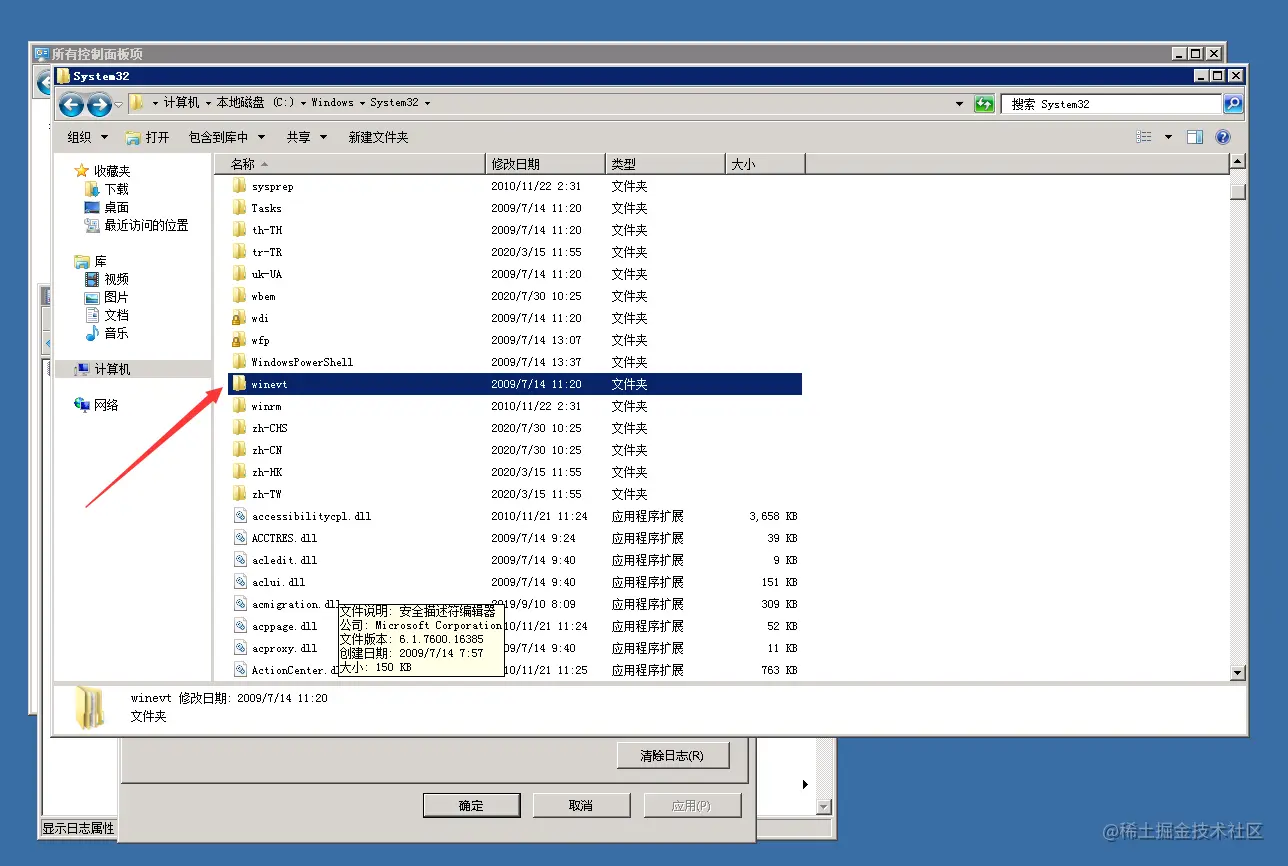
Task: Sort by the 类型 column header
Action: (665, 164)
